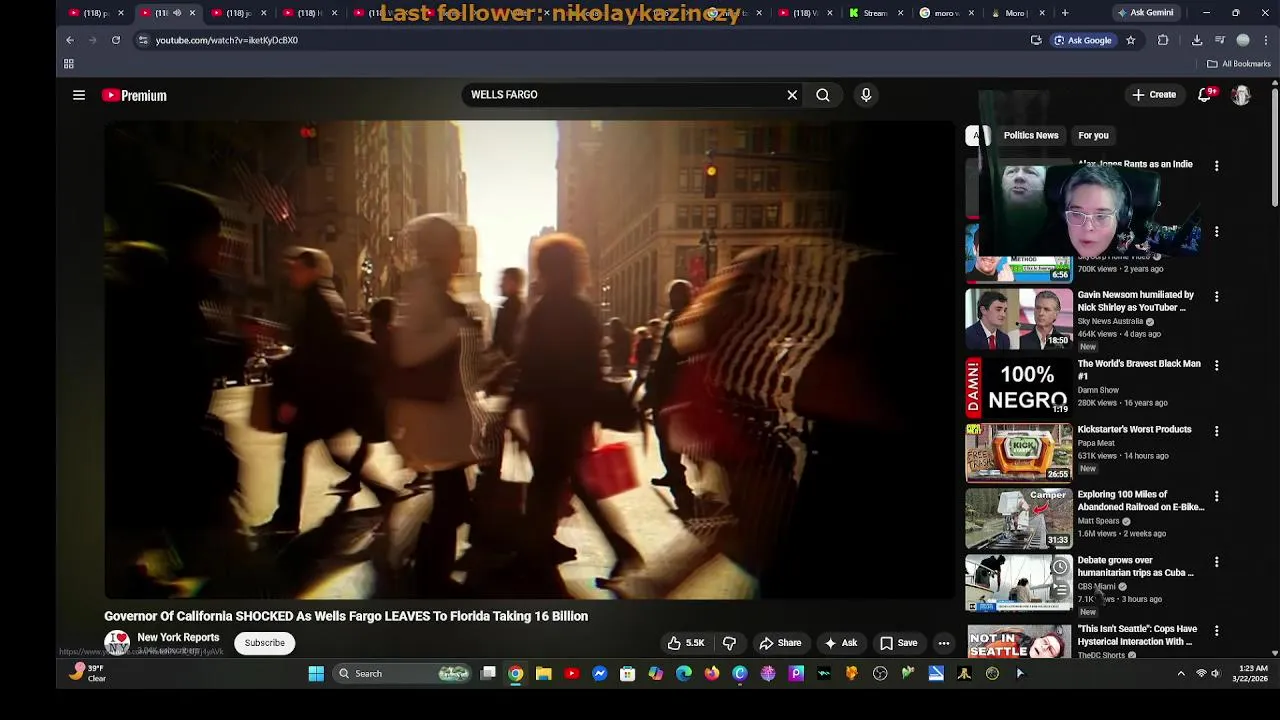Viewport: 1280px width, 720px height.
Task: Click the Sky News Australia channel name
Action: point(1110,322)
